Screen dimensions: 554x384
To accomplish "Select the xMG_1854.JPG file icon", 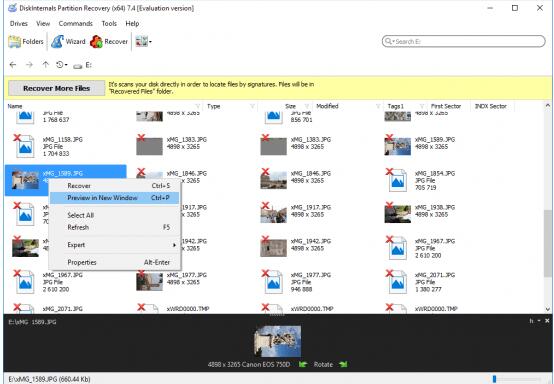I will click(397, 180).
